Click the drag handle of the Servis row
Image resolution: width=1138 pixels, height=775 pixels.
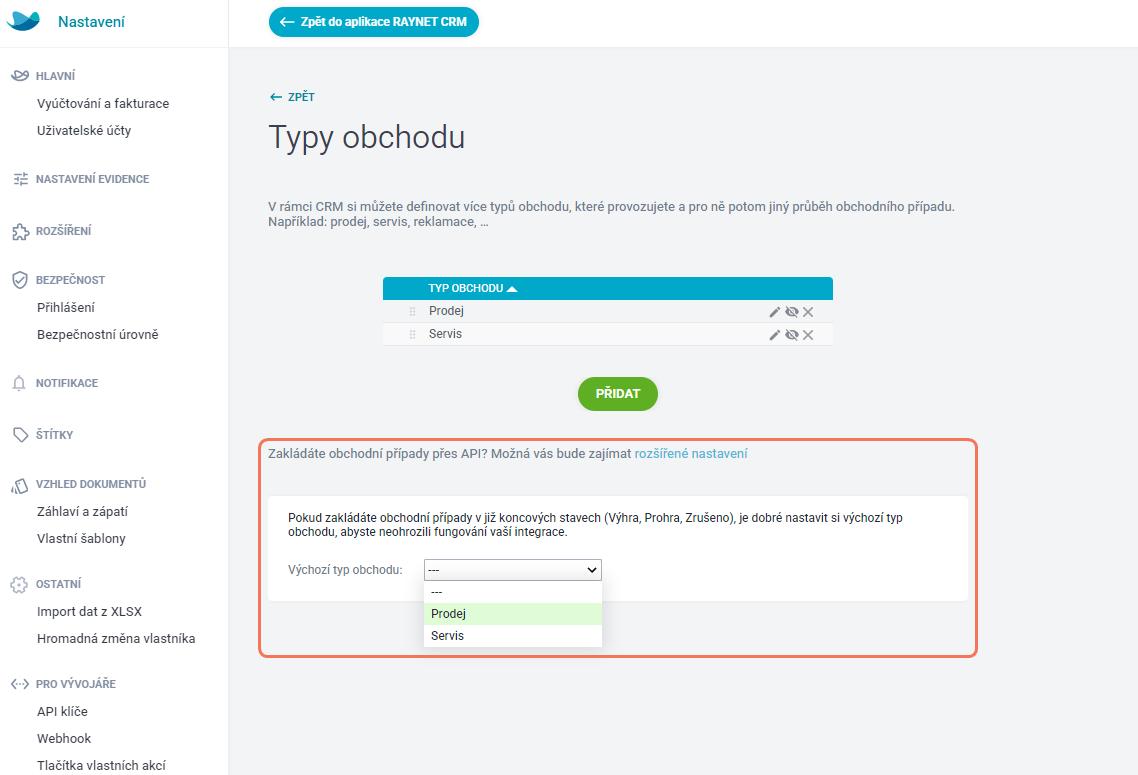coord(412,335)
